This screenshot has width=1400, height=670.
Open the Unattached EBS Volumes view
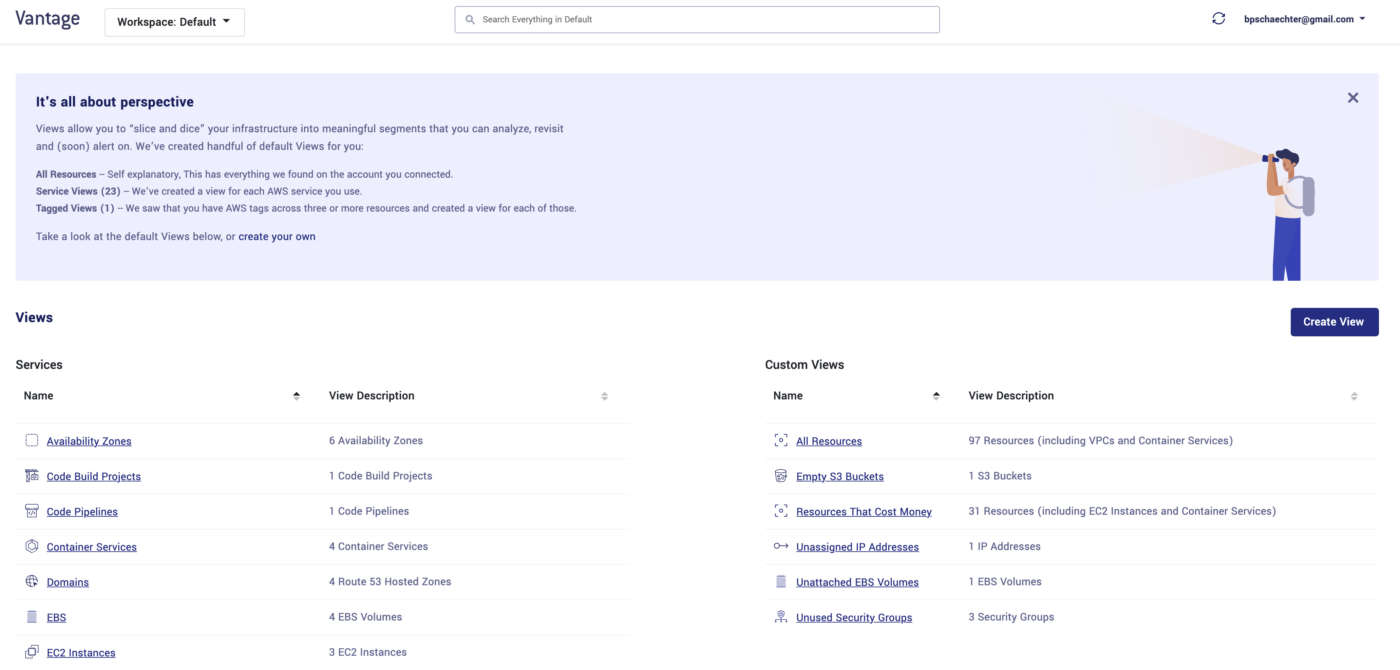pos(857,582)
